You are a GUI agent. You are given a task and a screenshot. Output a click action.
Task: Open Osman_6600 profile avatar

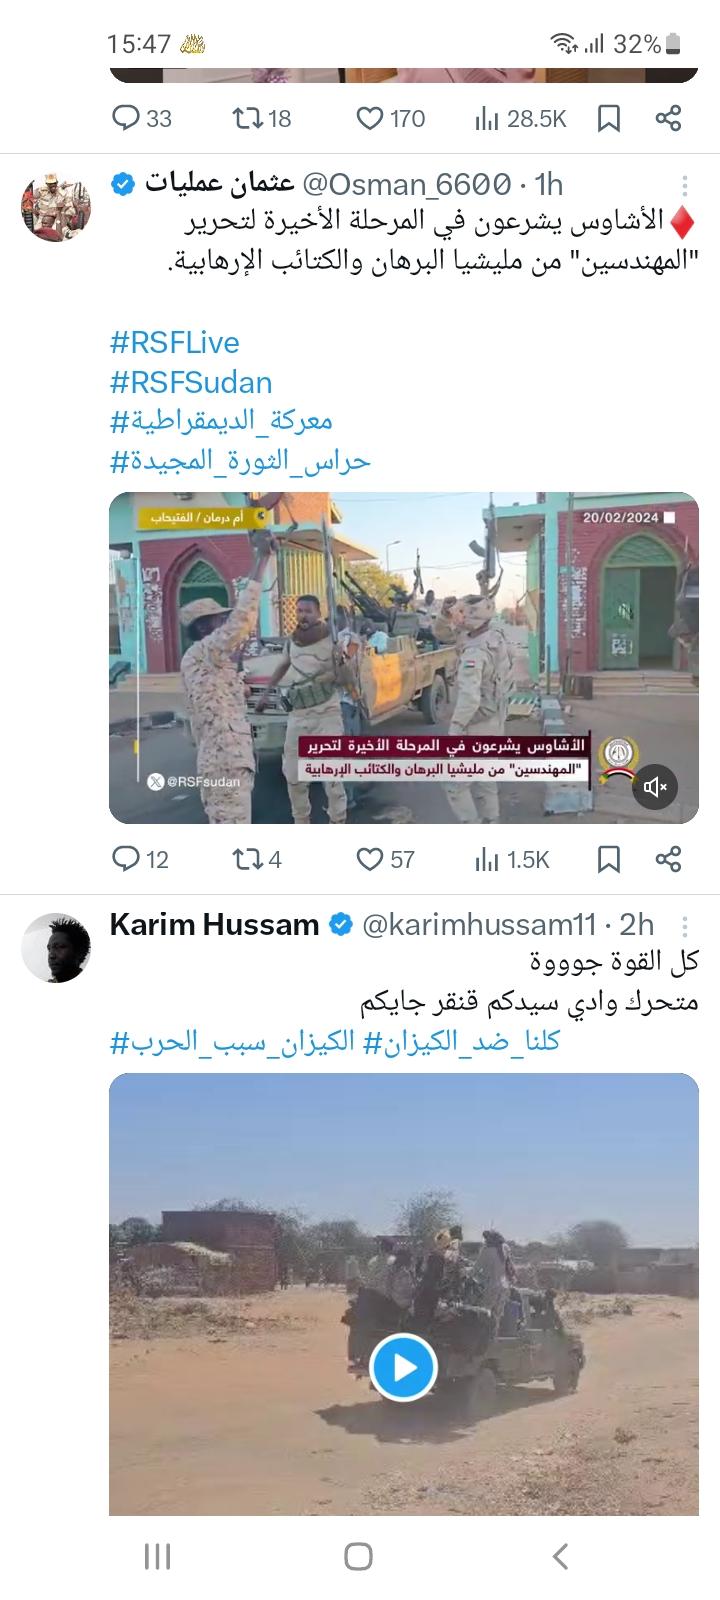pos(57,207)
